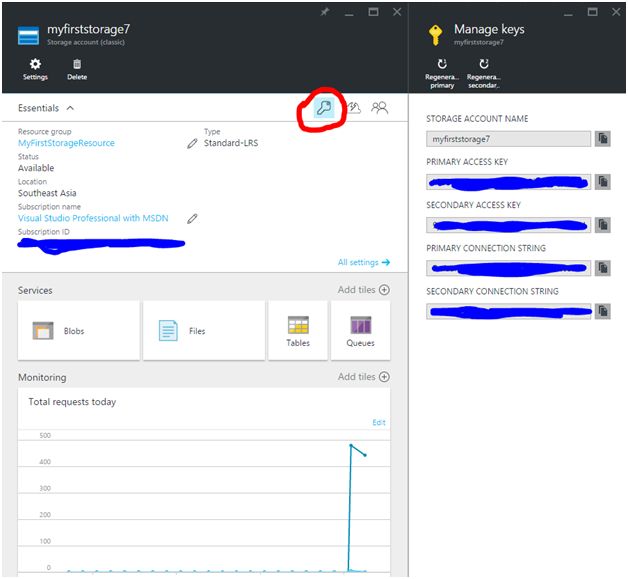
Task: Add tiles to the Monitoring section
Action: coord(363,377)
